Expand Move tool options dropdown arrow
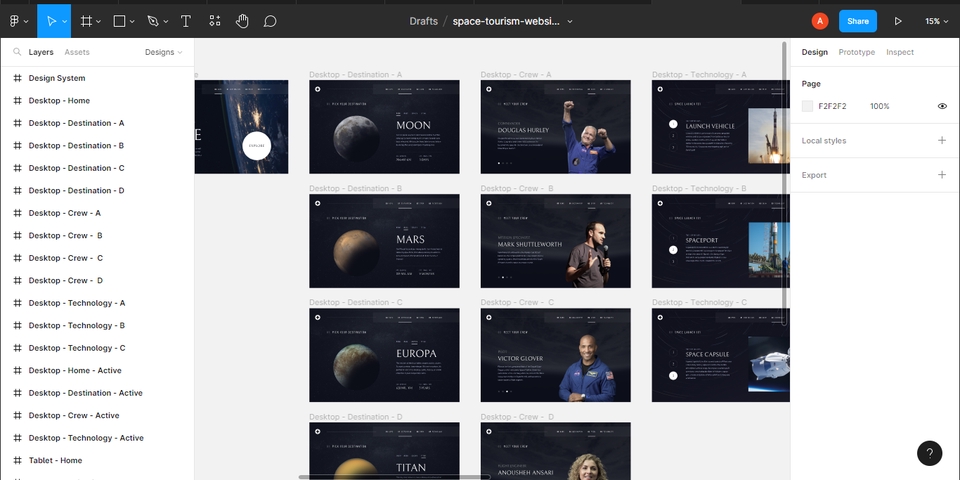Image resolution: width=960 pixels, height=480 pixels. tap(64, 21)
